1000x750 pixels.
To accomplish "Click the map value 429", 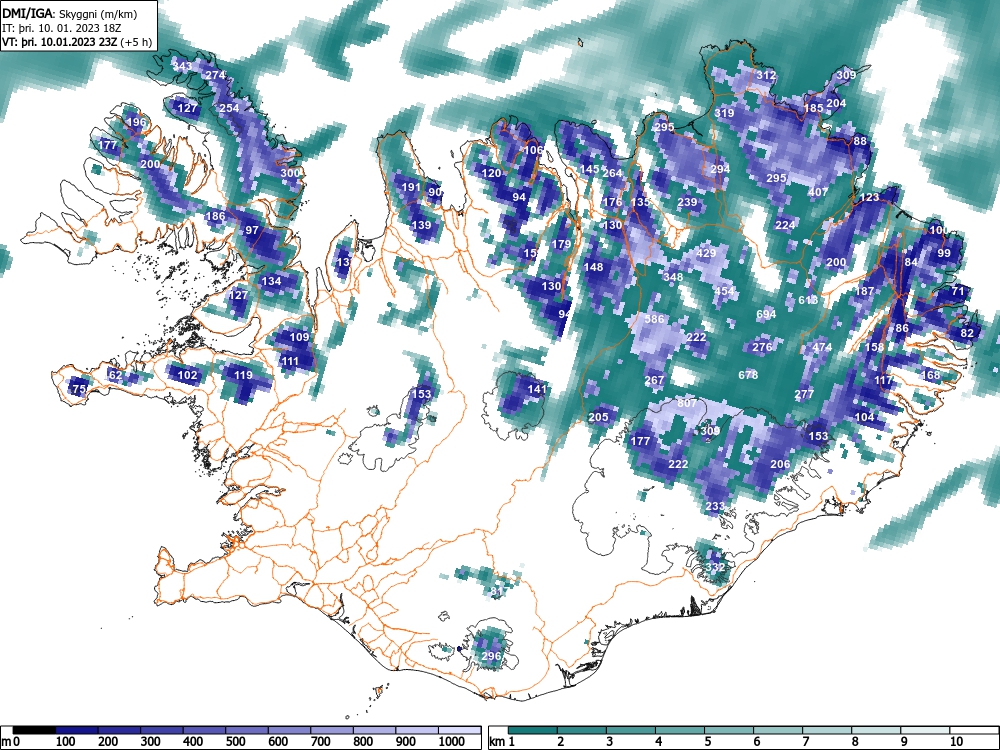I will [x=706, y=253].
